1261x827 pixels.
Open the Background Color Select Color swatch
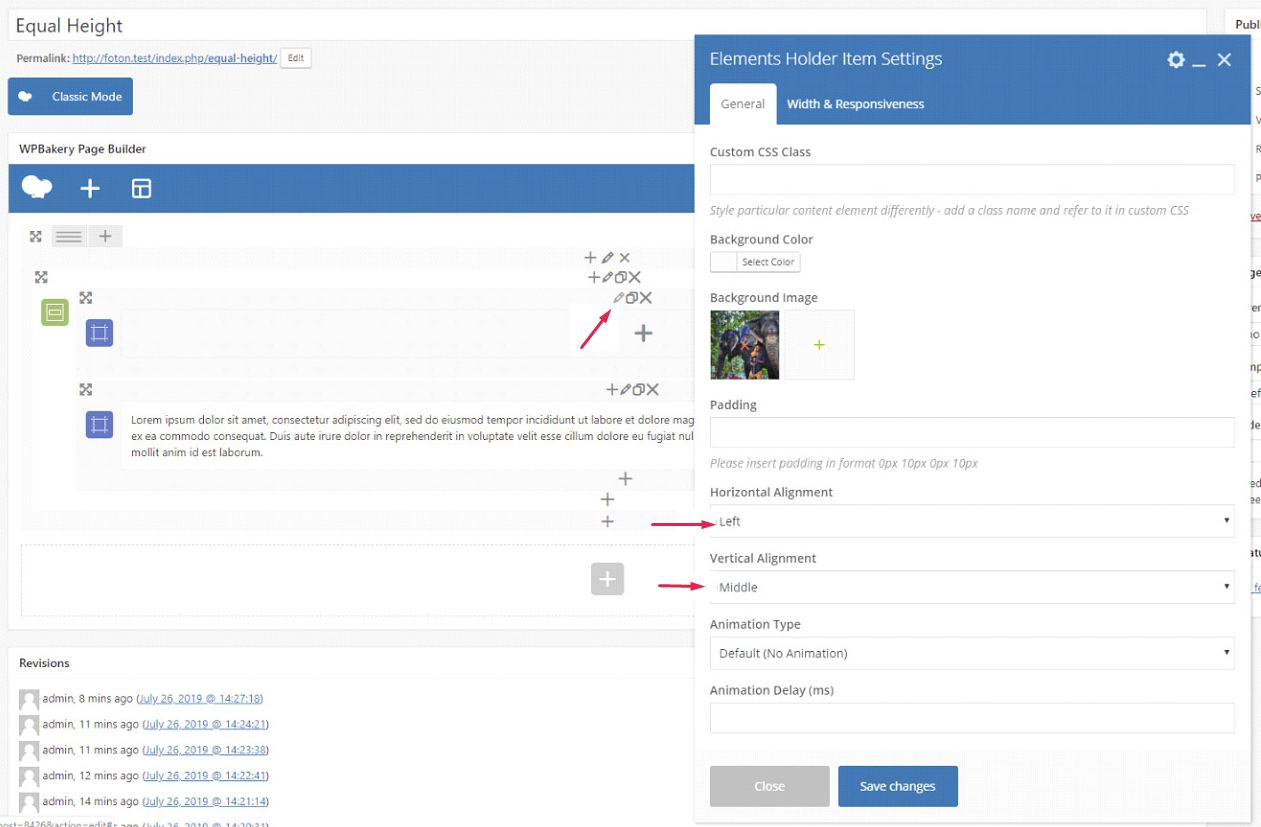click(755, 262)
